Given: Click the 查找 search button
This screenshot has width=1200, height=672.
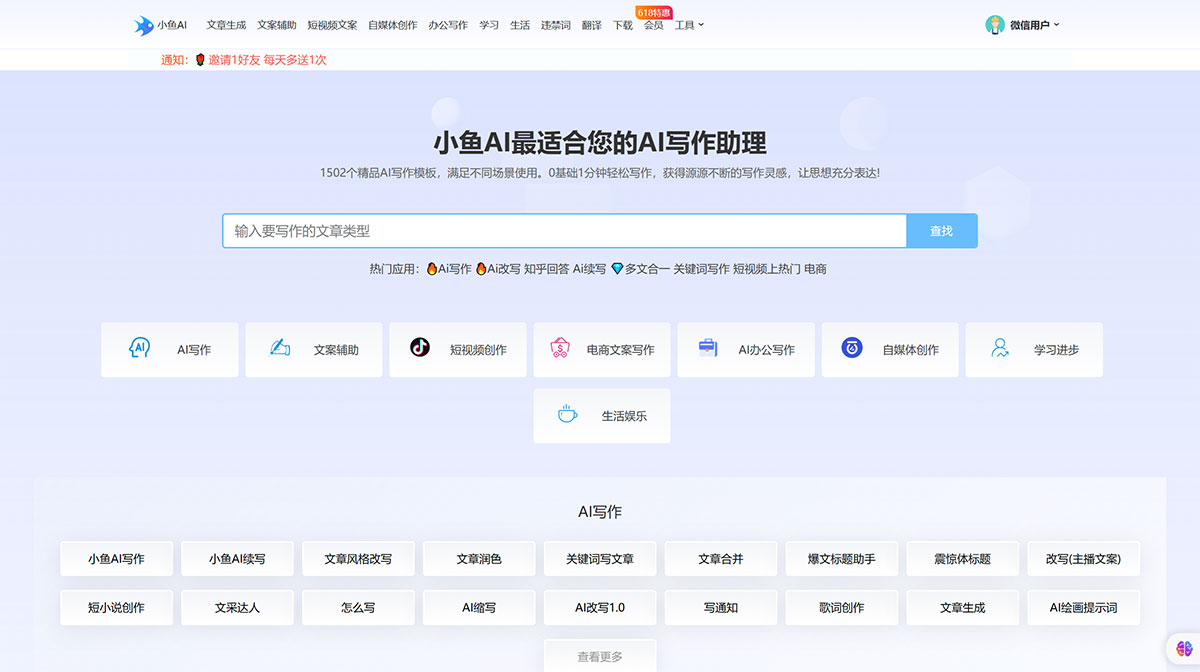Looking at the screenshot, I should coord(941,230).
